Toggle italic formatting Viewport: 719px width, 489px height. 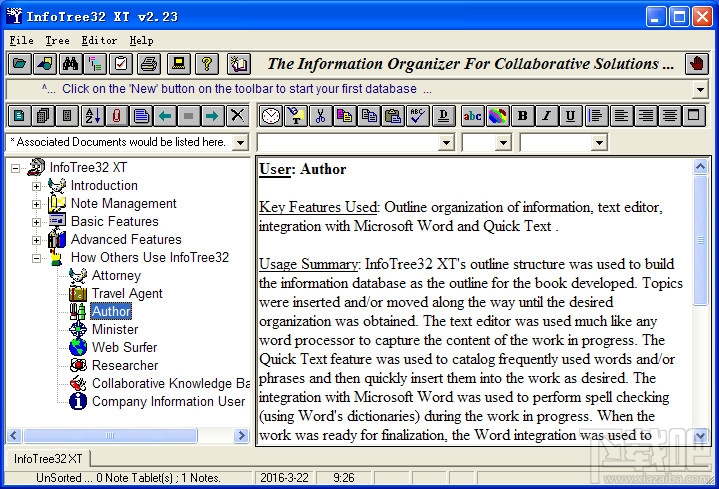click(546, 116)
